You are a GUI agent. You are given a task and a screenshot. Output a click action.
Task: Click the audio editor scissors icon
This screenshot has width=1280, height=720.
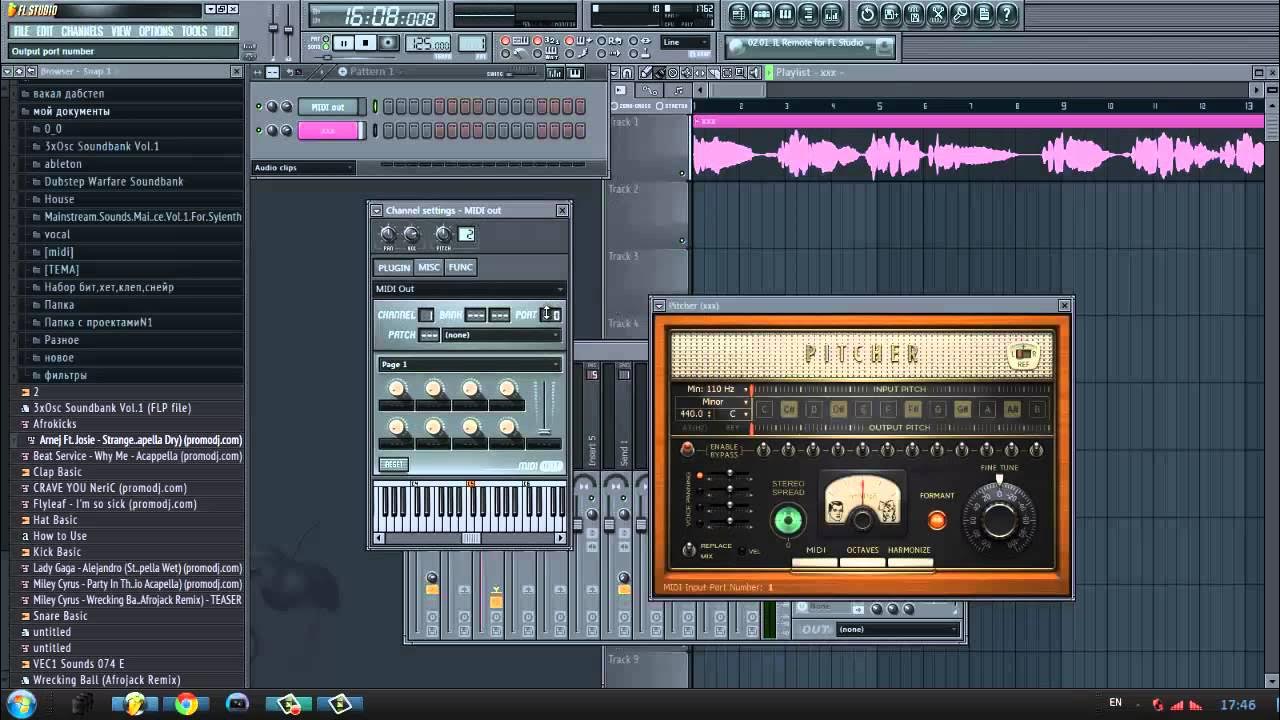pyautogui.click(x=938, y=14)
